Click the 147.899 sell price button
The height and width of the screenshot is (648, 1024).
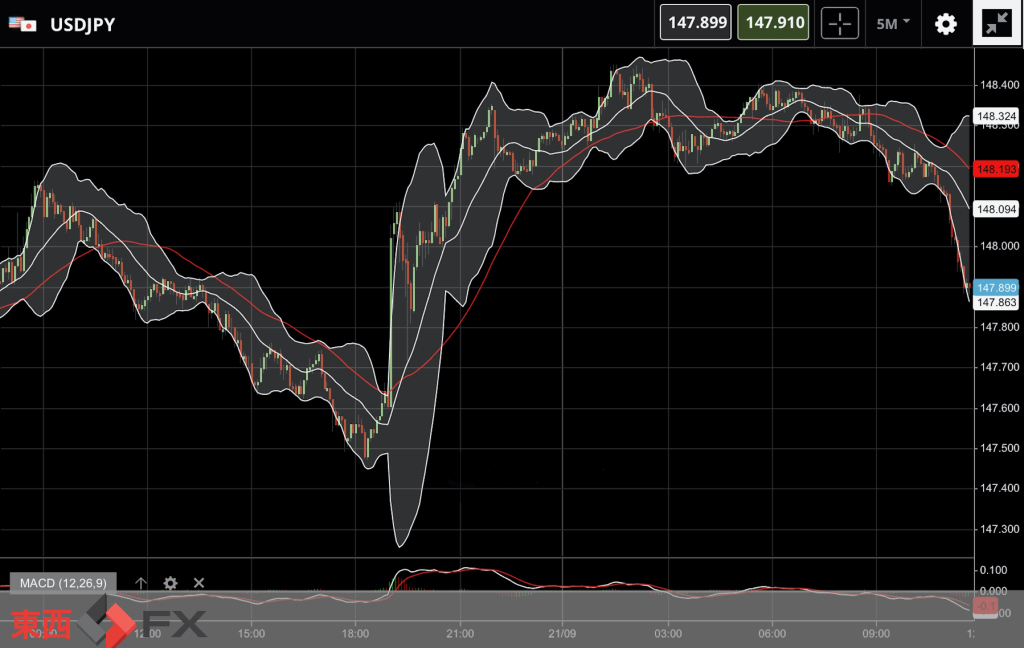coord(697,23)
